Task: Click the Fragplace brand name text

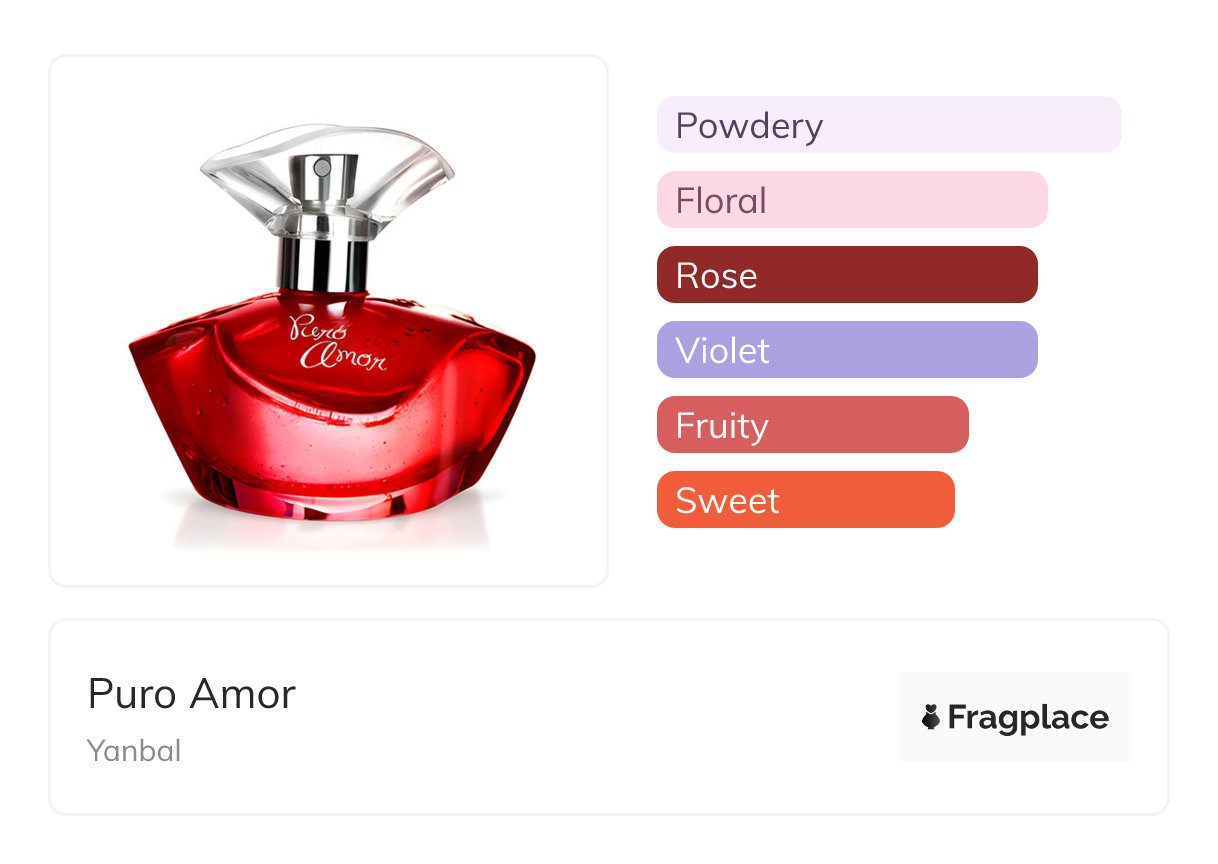Action: (1028, 717)
